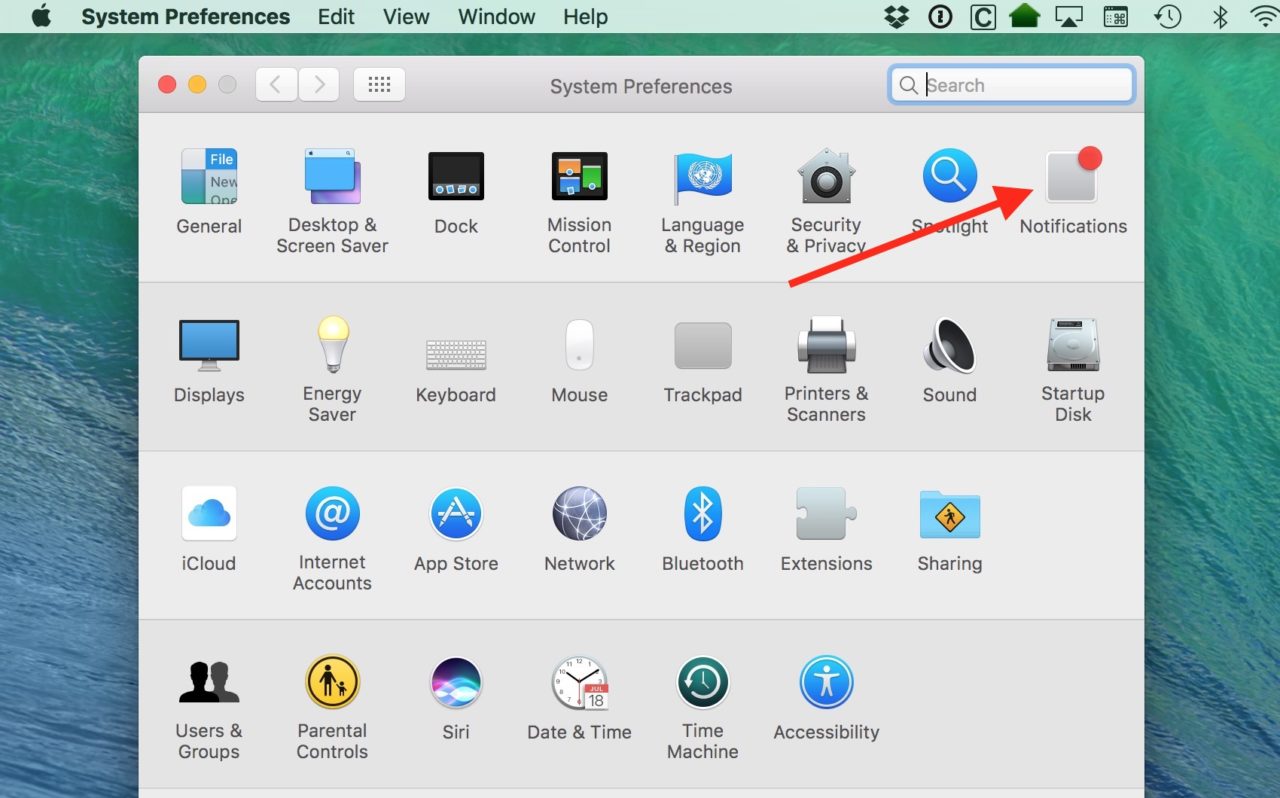This screenshot has width=1280, height=798.
Task: Open the System Preferences app menu
Action: pyautogui.click(x=186, y=17)
